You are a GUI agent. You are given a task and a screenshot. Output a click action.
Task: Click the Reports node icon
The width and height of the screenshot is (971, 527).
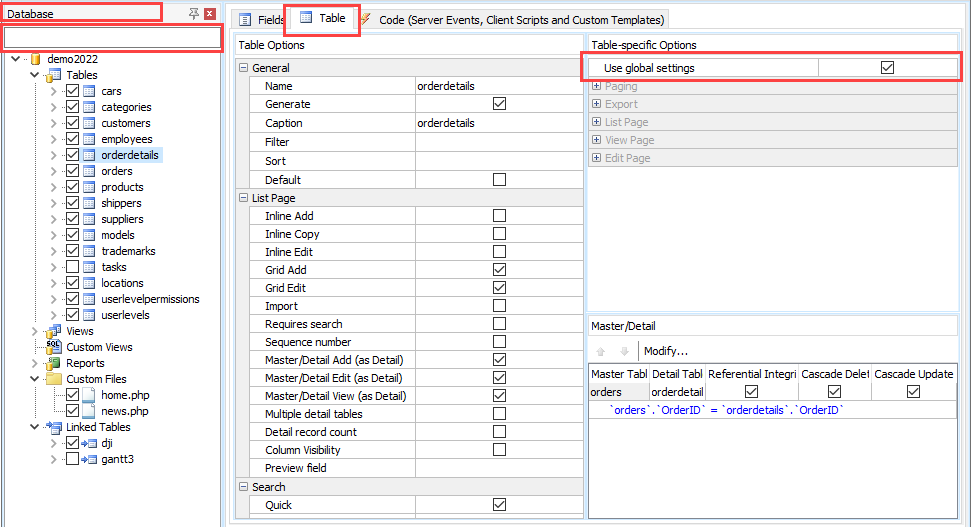[x=54, y=363]
